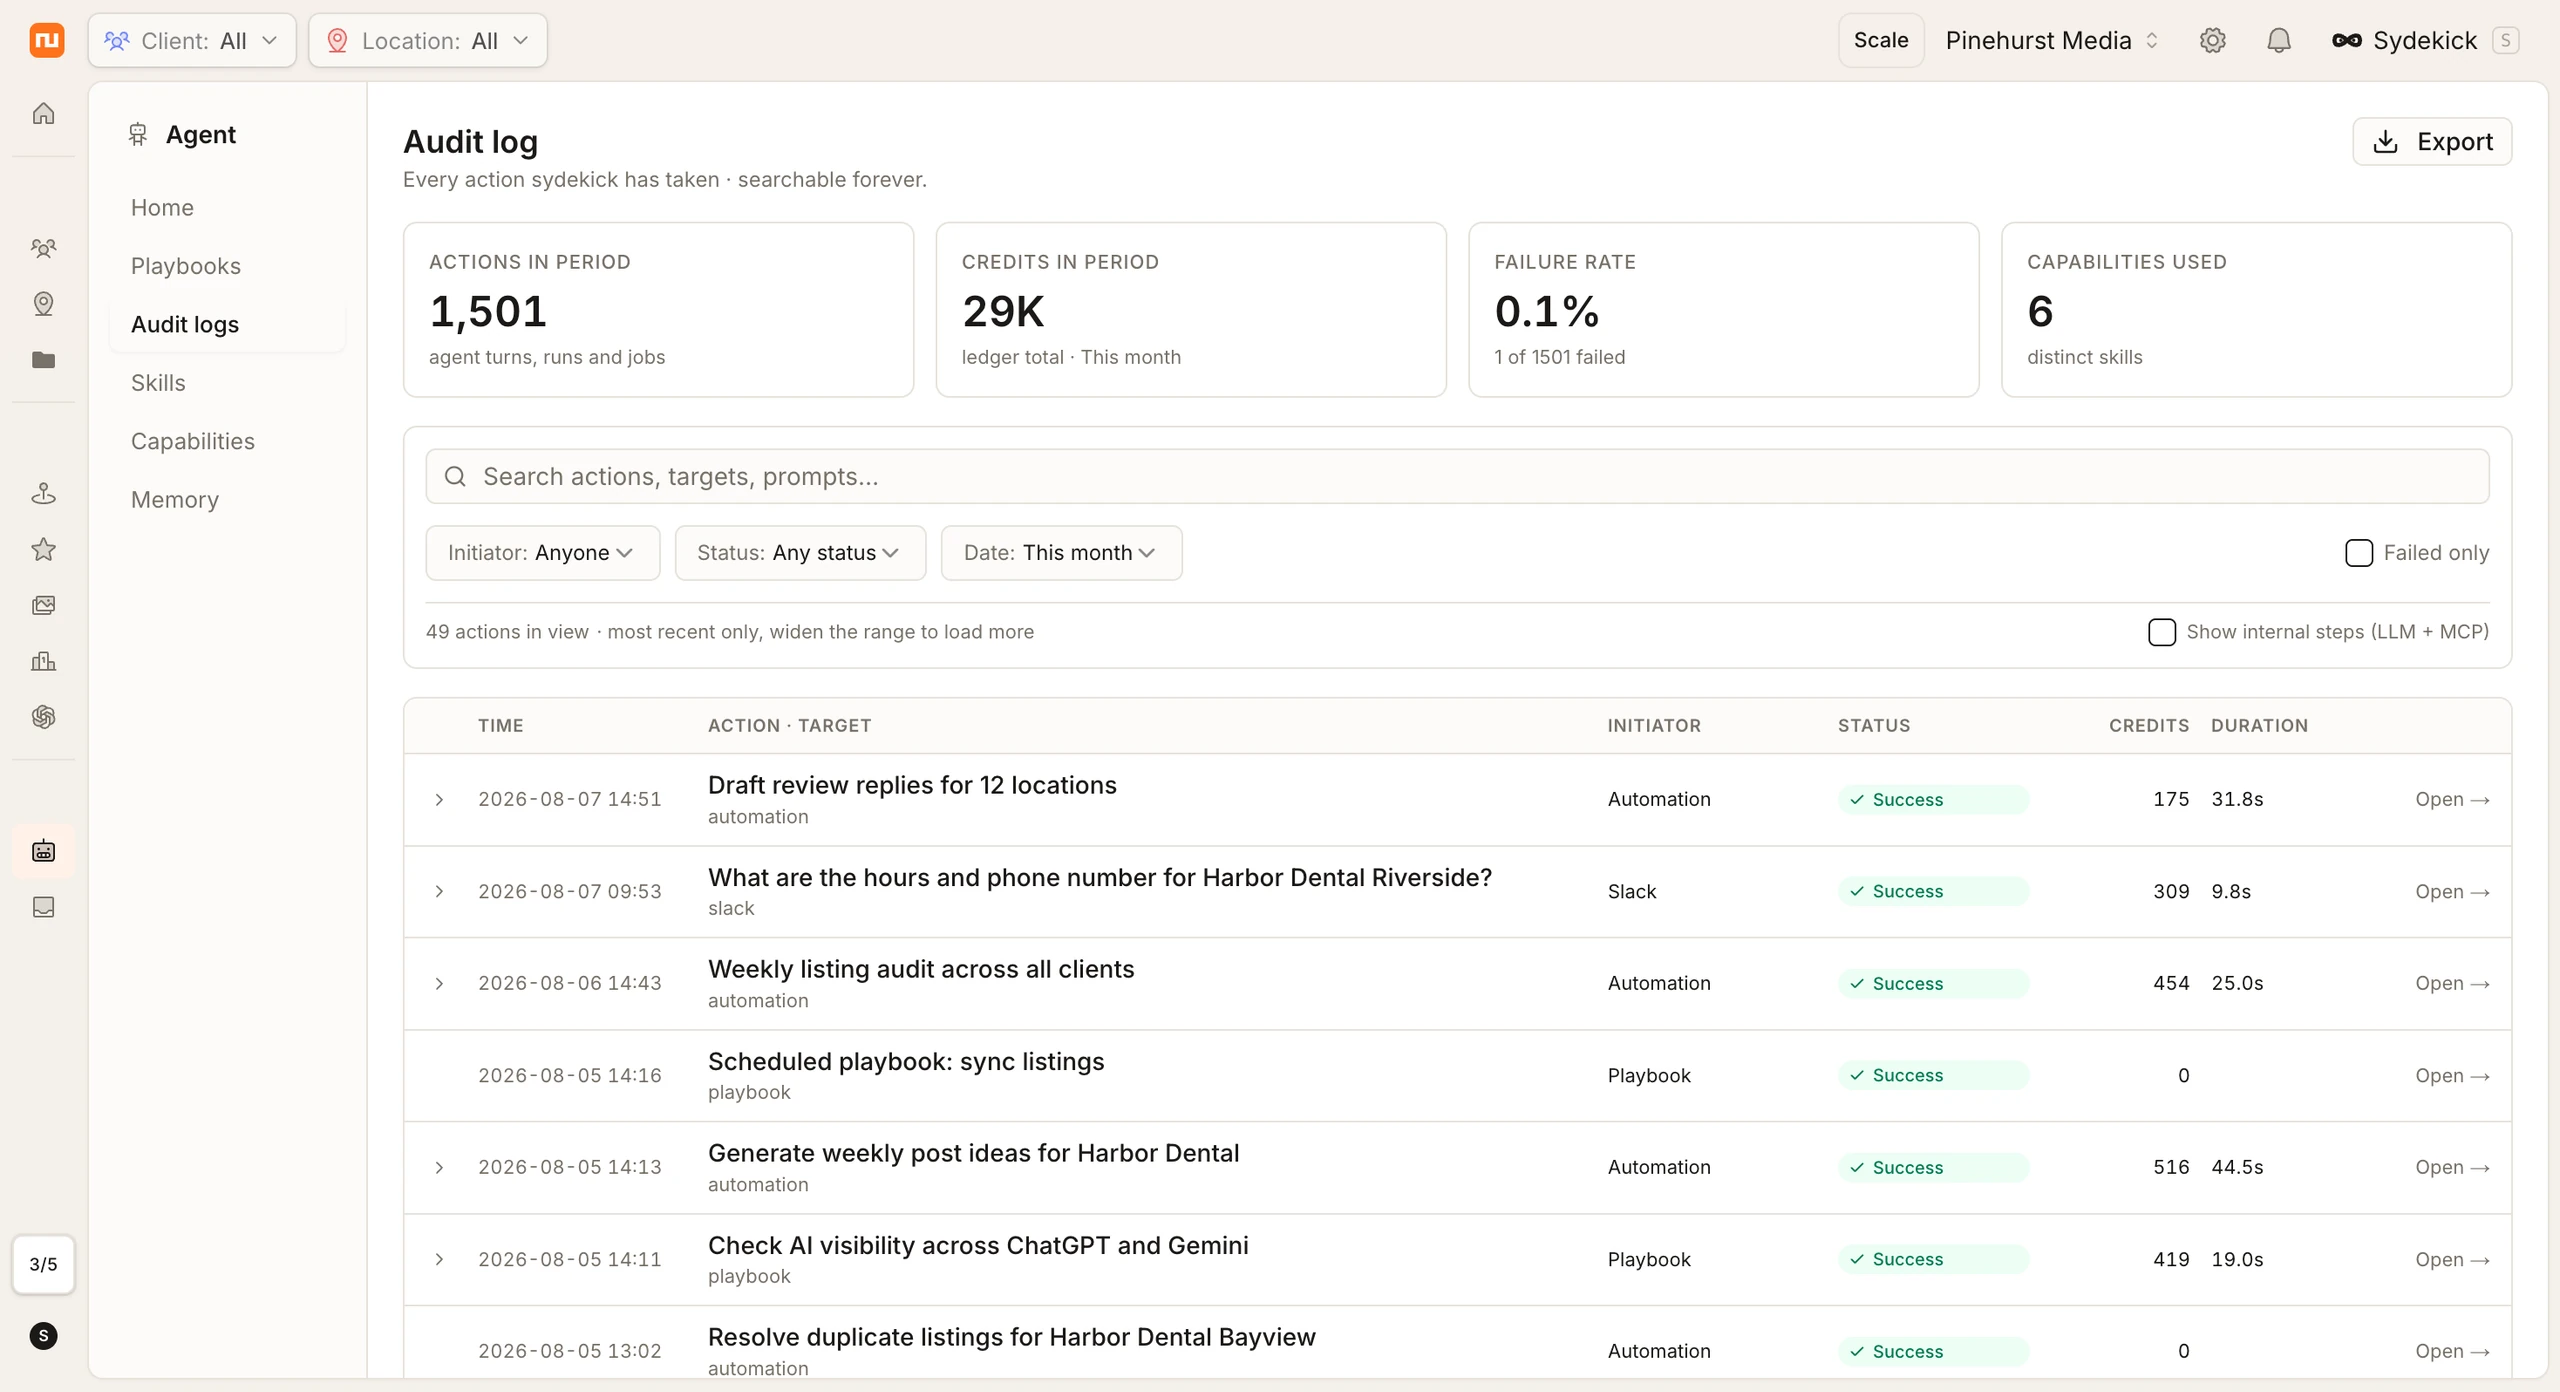Open the Client: All dropdown
2560x1392 pixels.
click(x=192, y=40)
